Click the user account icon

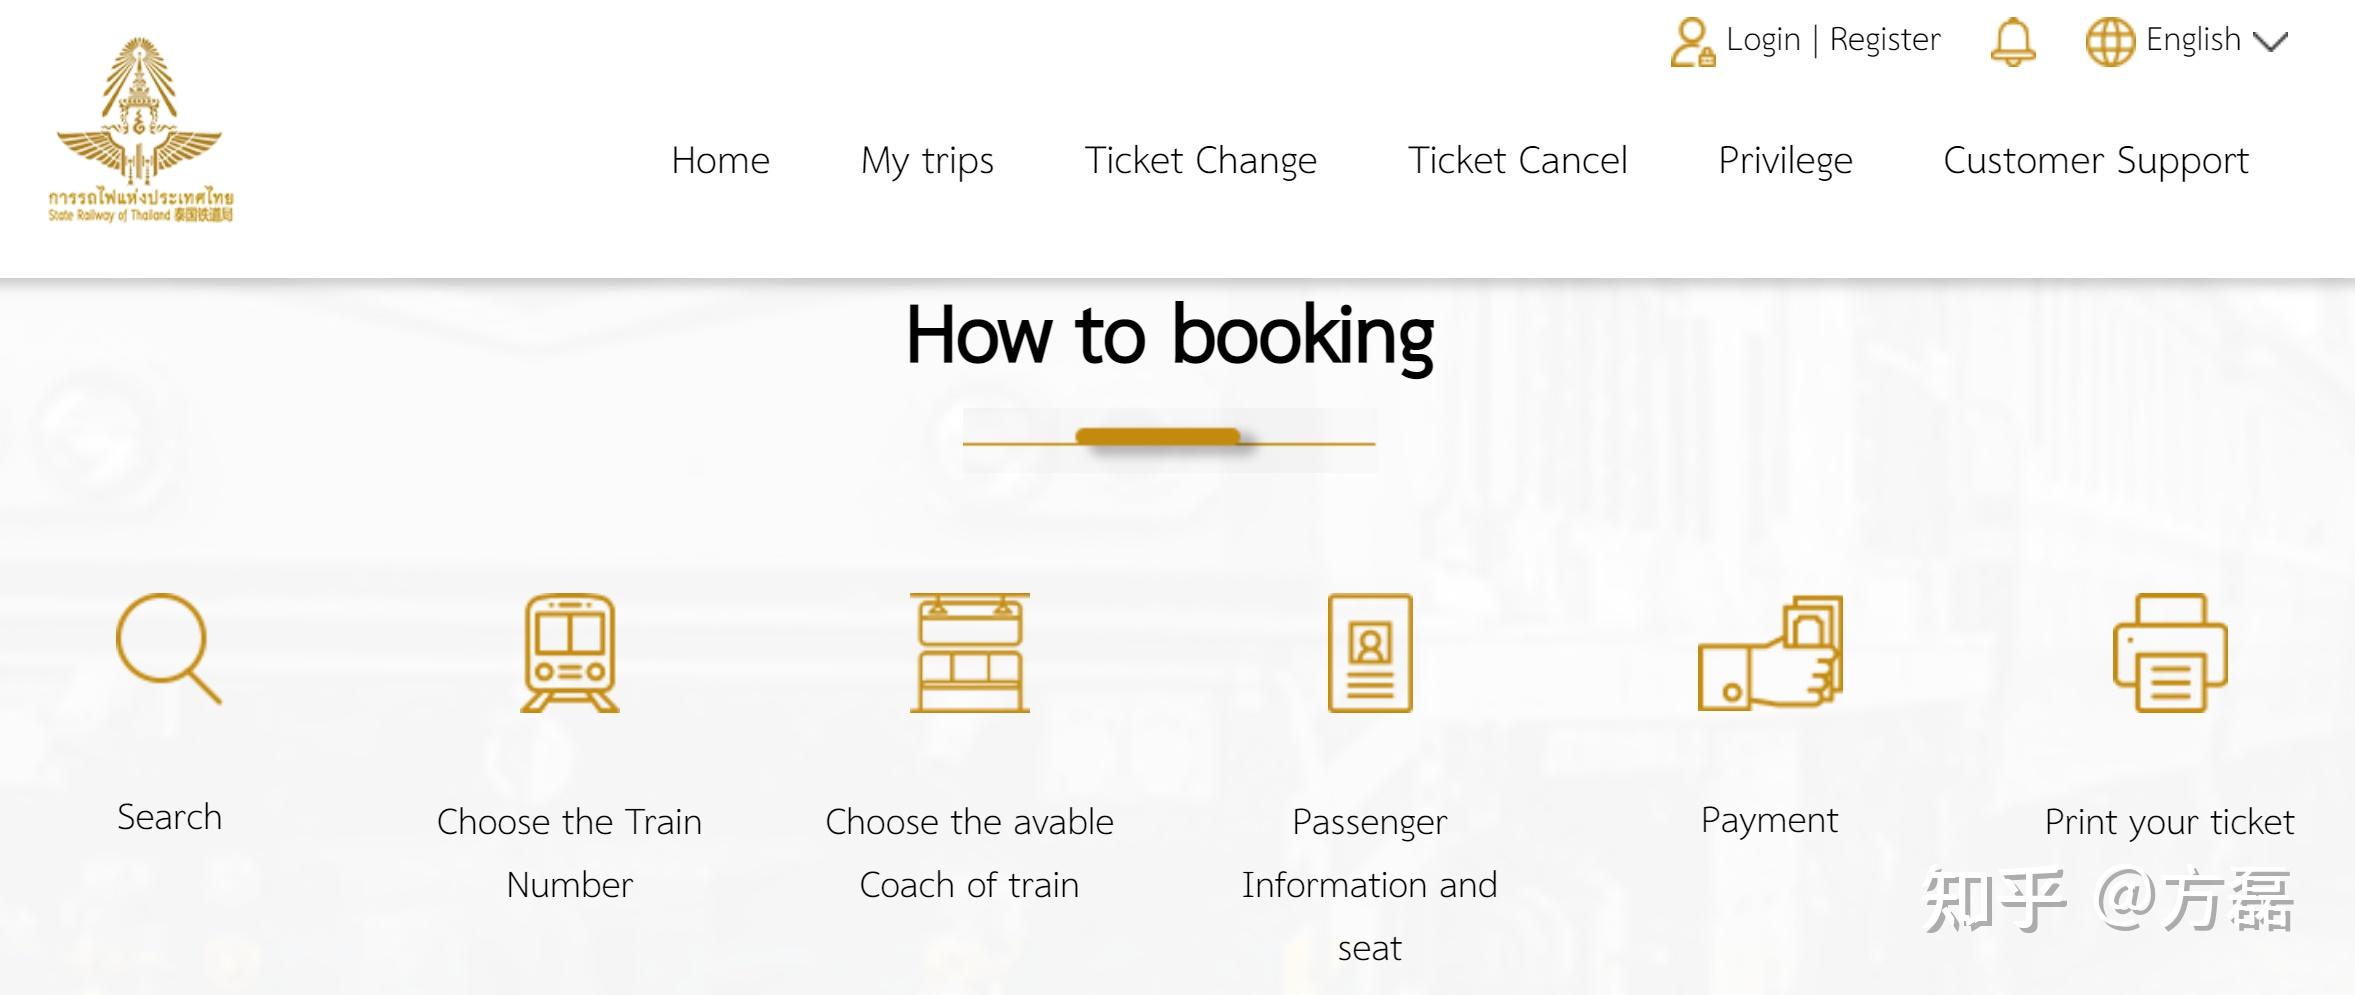point(1691,42)
